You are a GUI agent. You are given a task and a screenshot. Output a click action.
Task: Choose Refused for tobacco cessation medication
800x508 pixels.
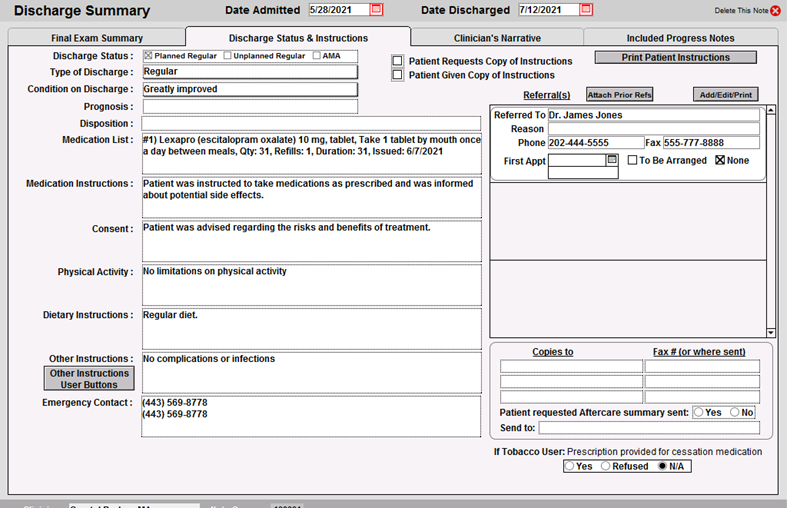[x=606, y=466]
